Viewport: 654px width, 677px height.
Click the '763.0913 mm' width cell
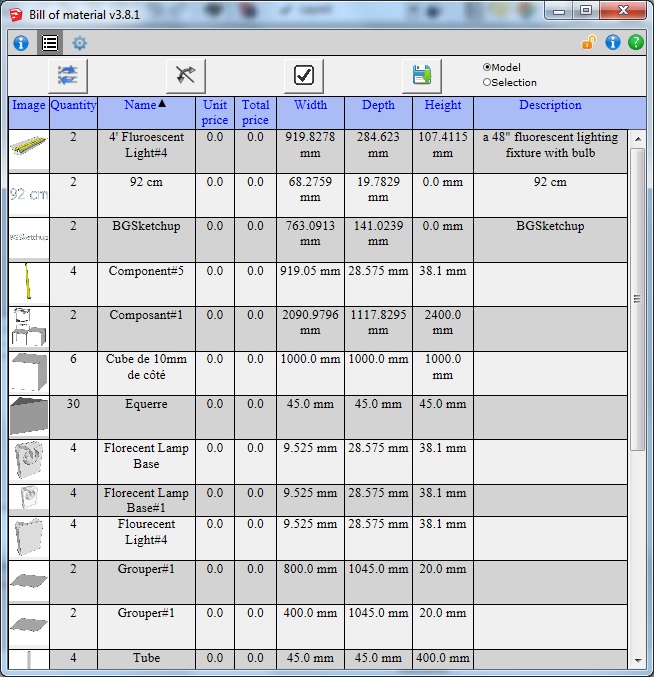pos(310,240)
